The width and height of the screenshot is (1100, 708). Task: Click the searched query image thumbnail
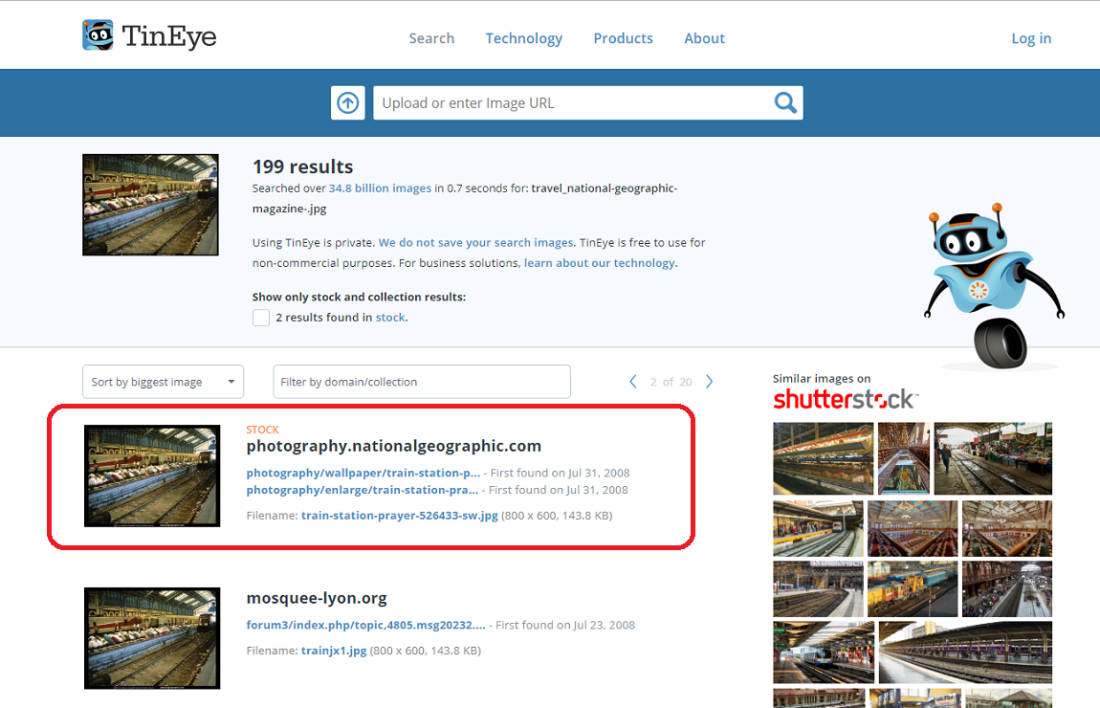coord(150,205)
